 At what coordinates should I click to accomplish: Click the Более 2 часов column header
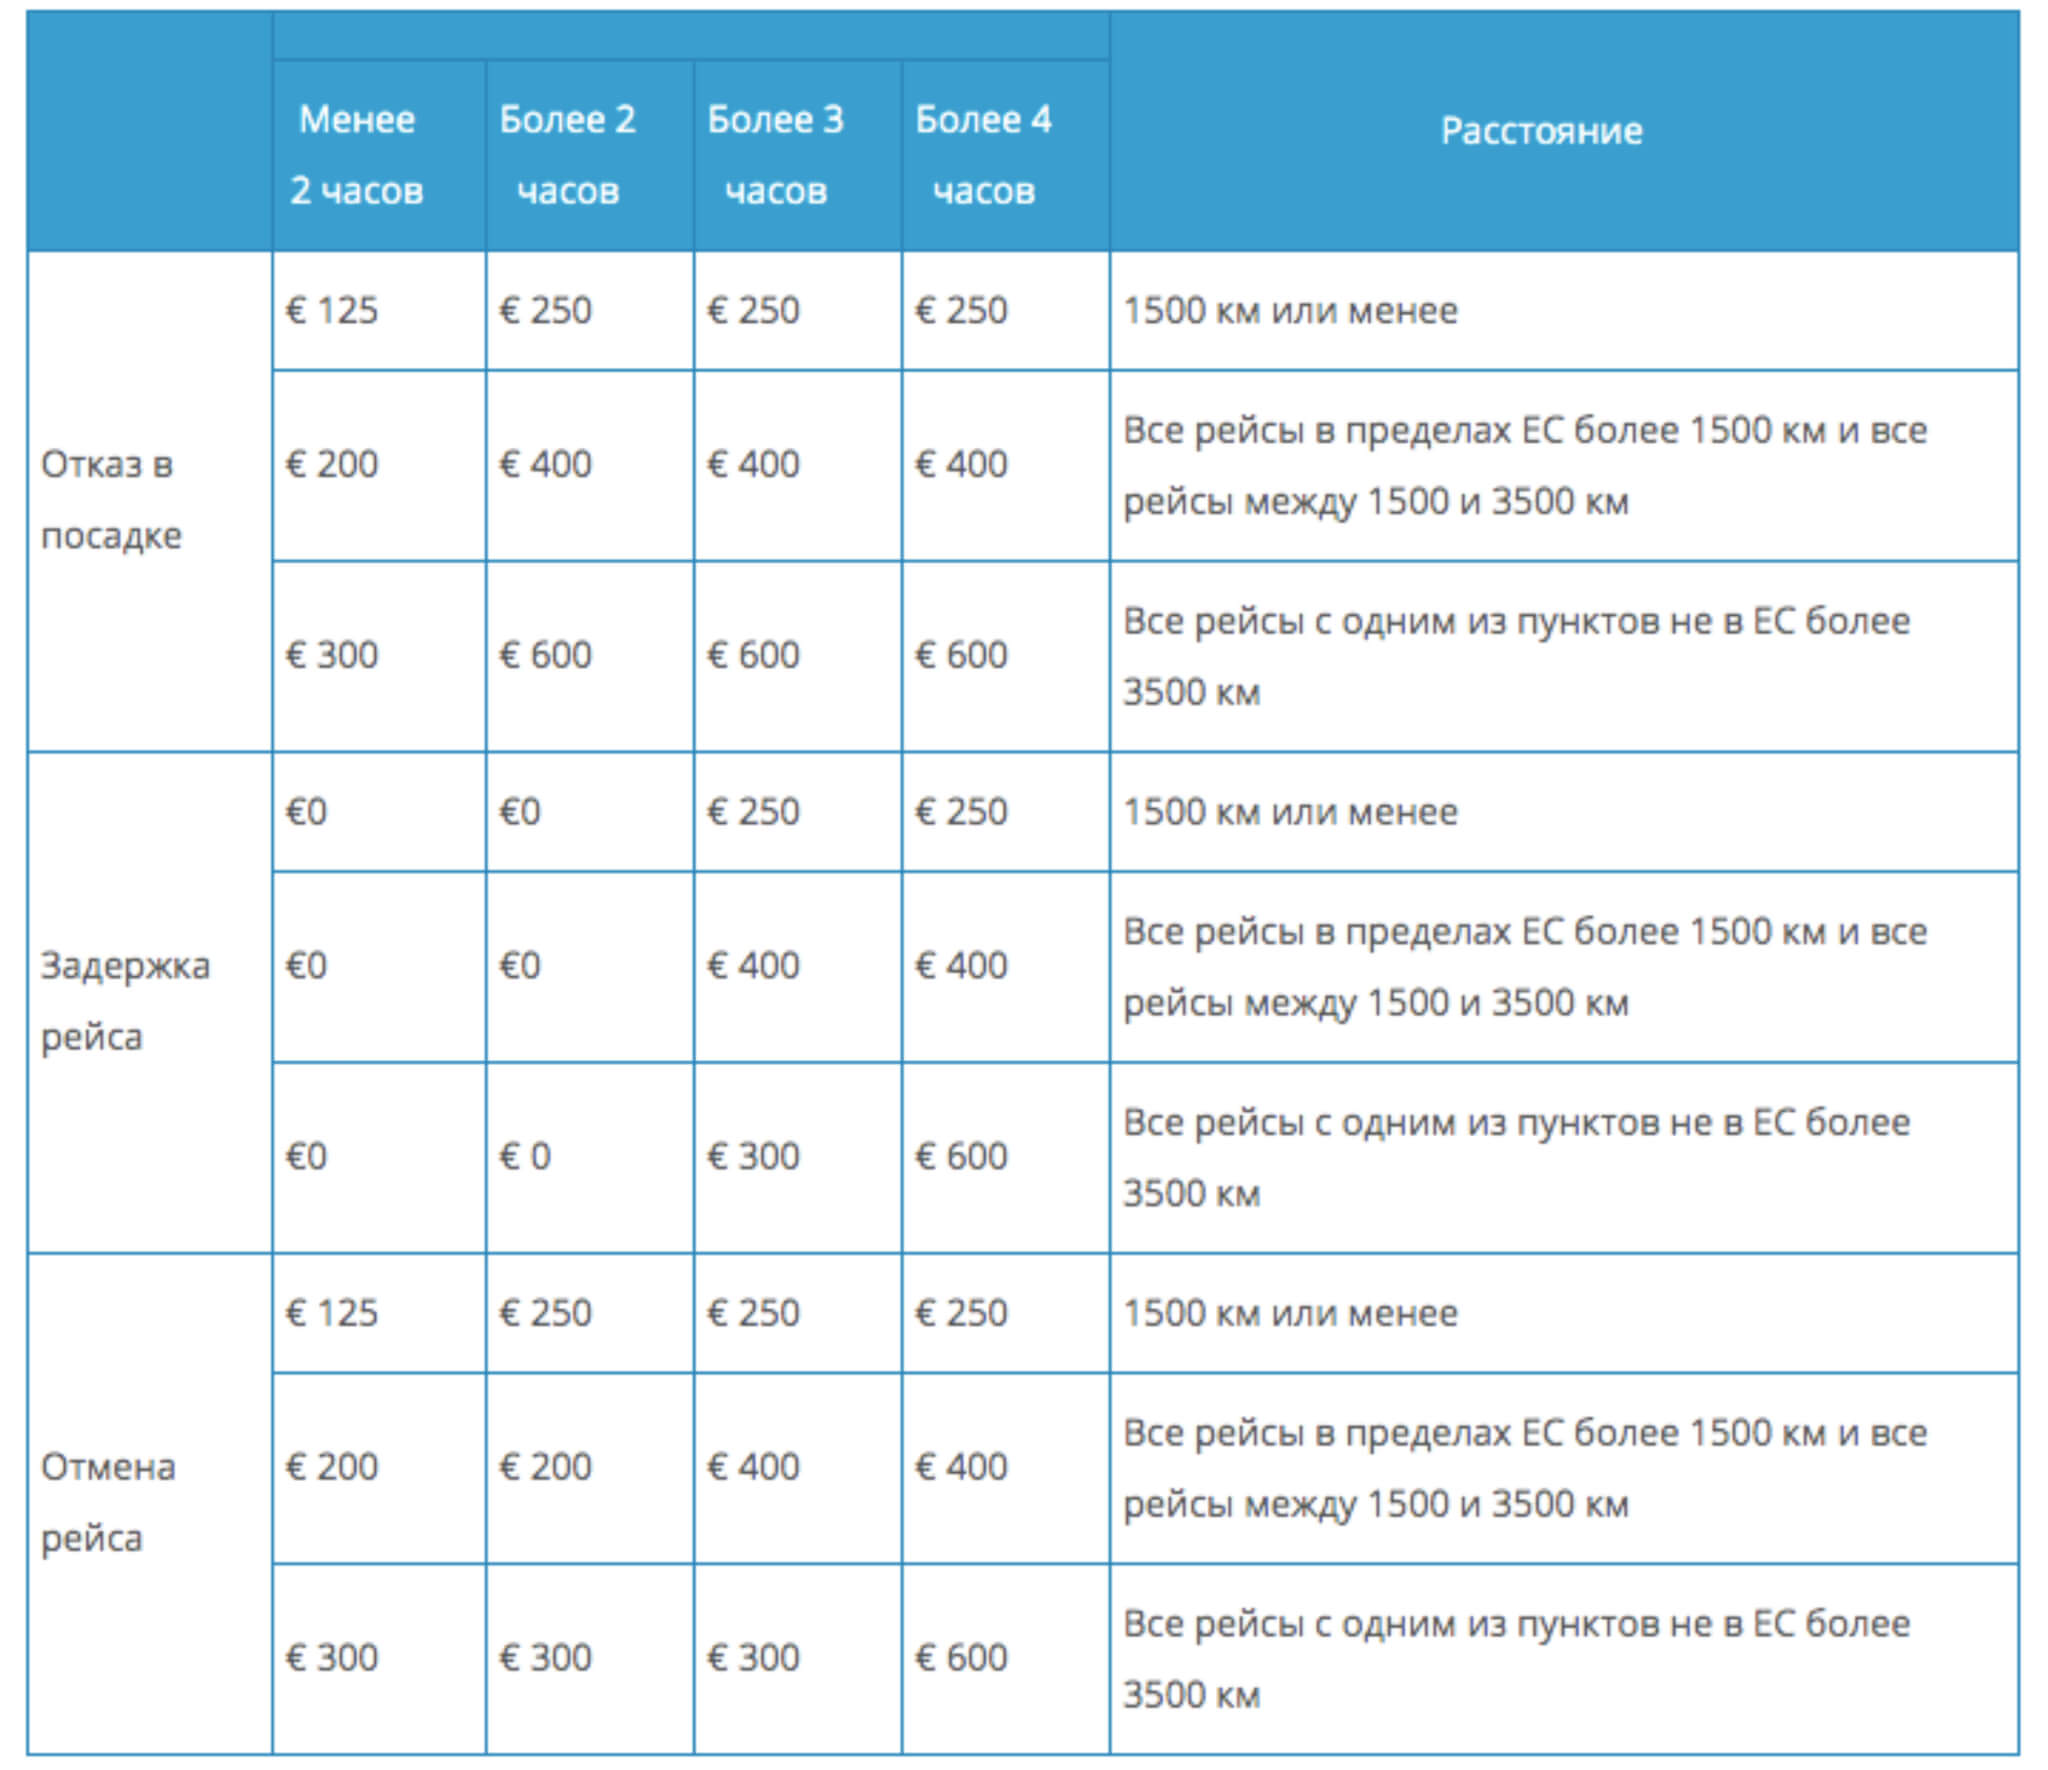567,155
